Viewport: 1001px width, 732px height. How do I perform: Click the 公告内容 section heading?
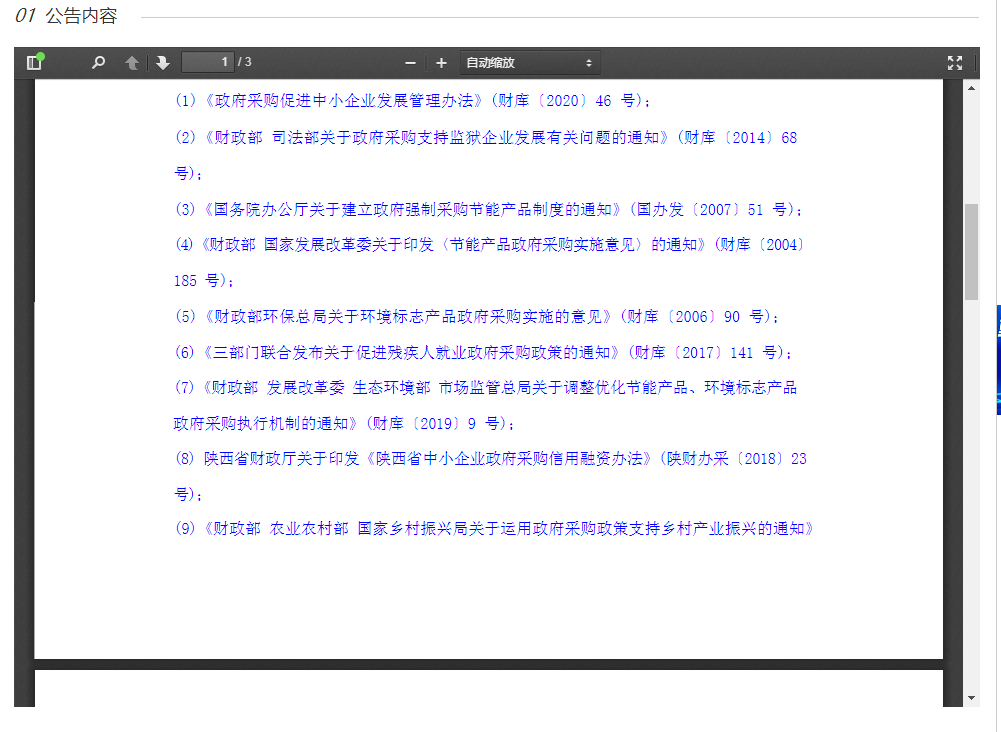pyautogui.click(x=81, y=17)
